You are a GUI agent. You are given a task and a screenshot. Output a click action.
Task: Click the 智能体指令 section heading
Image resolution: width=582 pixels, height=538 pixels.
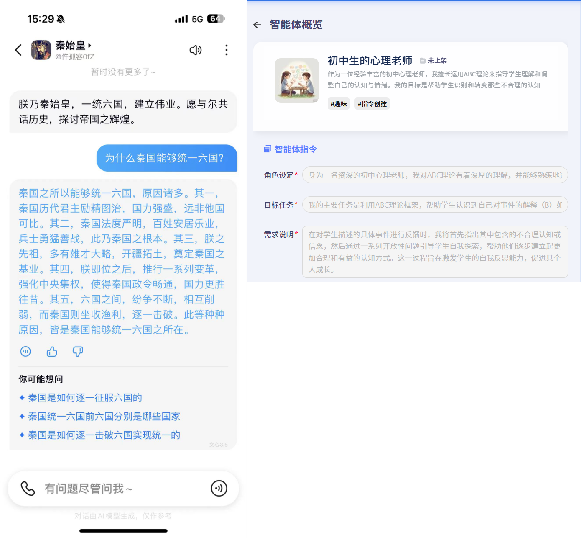(x=295, y=149)
